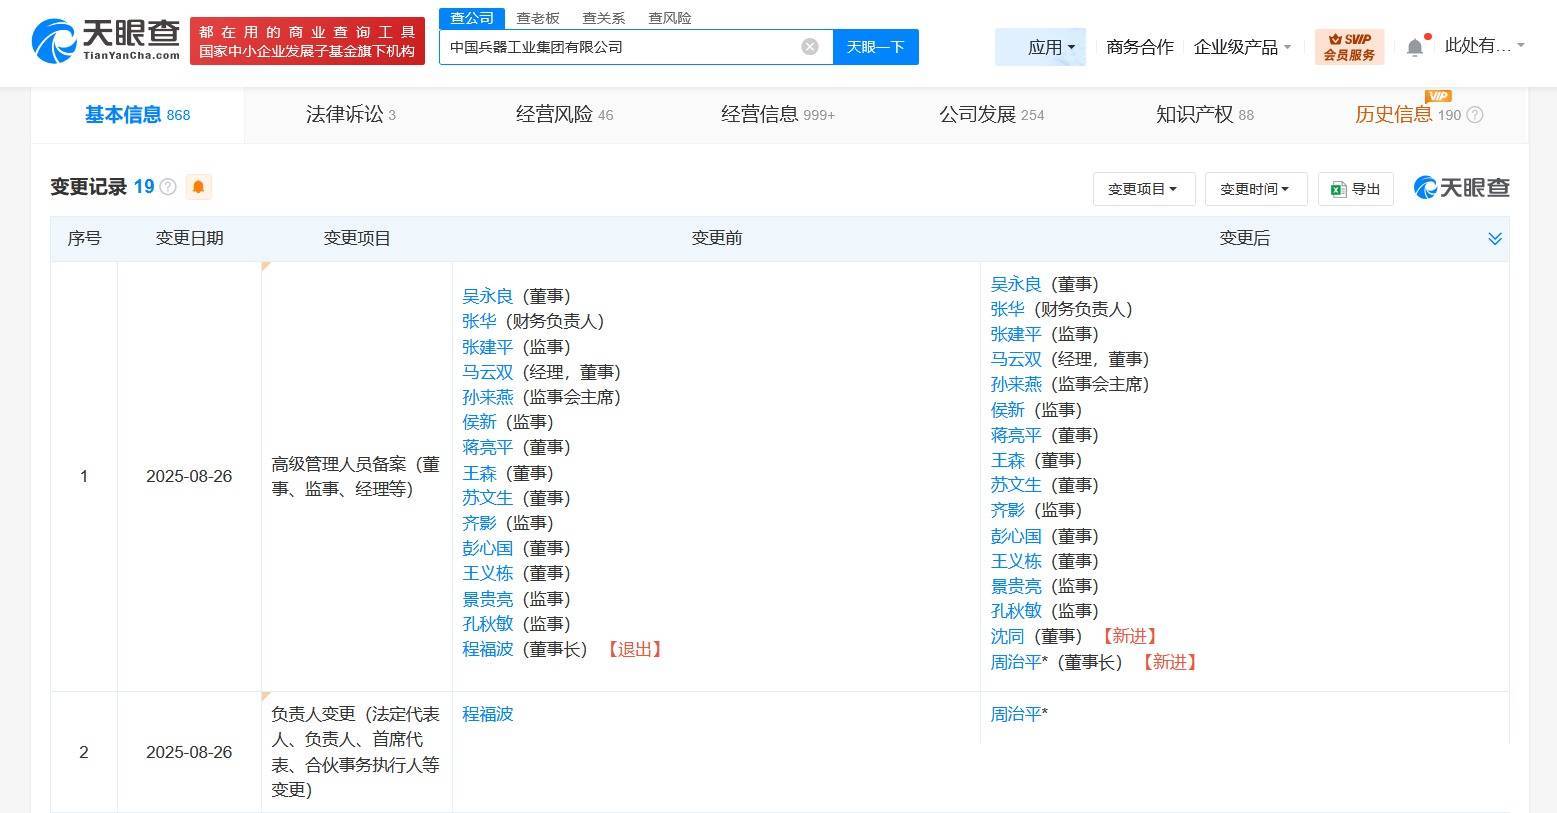Open the 历史信息 VIP tab
This screenshot has height=813, width=1557.
[x=1407, y=115]
